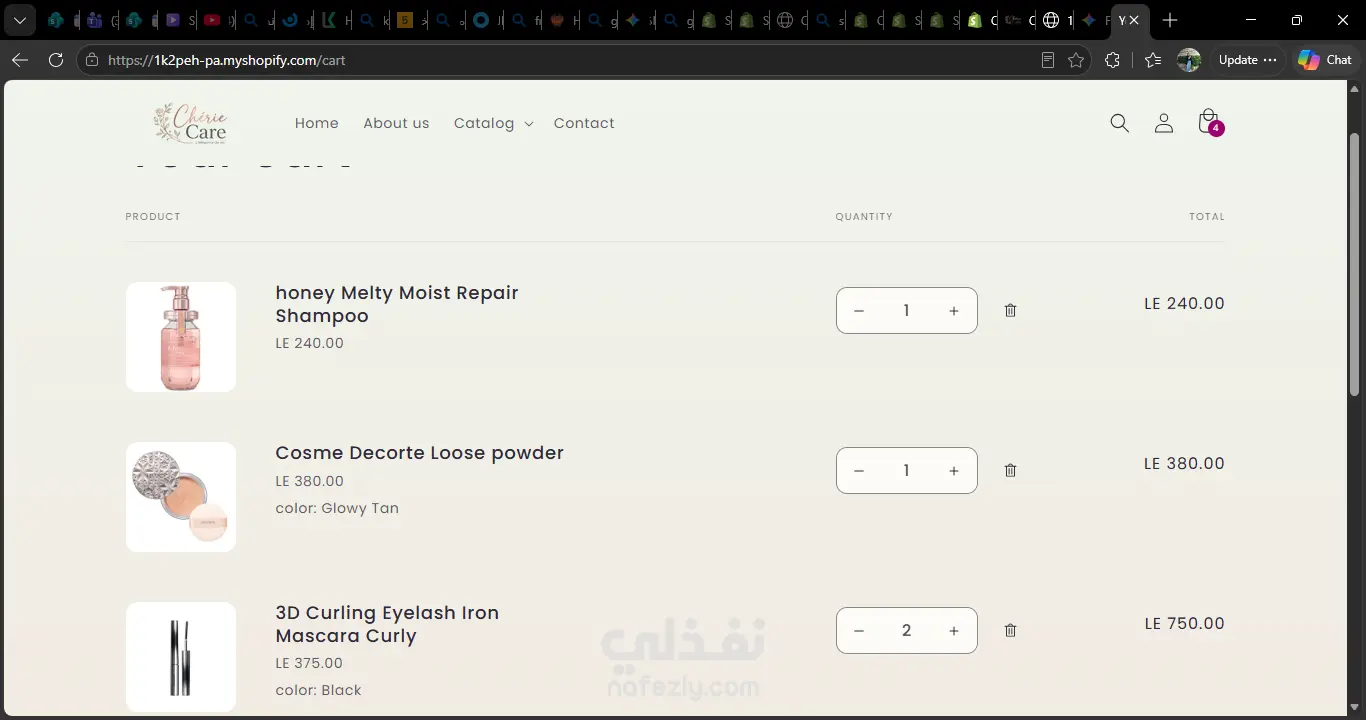This screenshot has height=720, width=1366.
Task: Open the Contact page link
Action: [x=584, y=123]
